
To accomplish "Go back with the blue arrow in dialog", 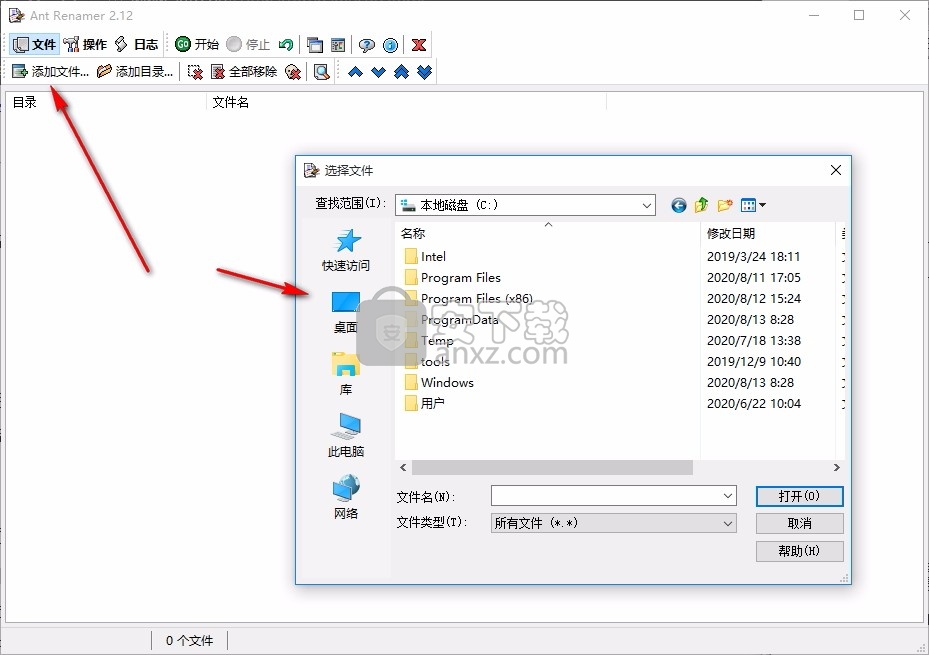I will 678,205.
